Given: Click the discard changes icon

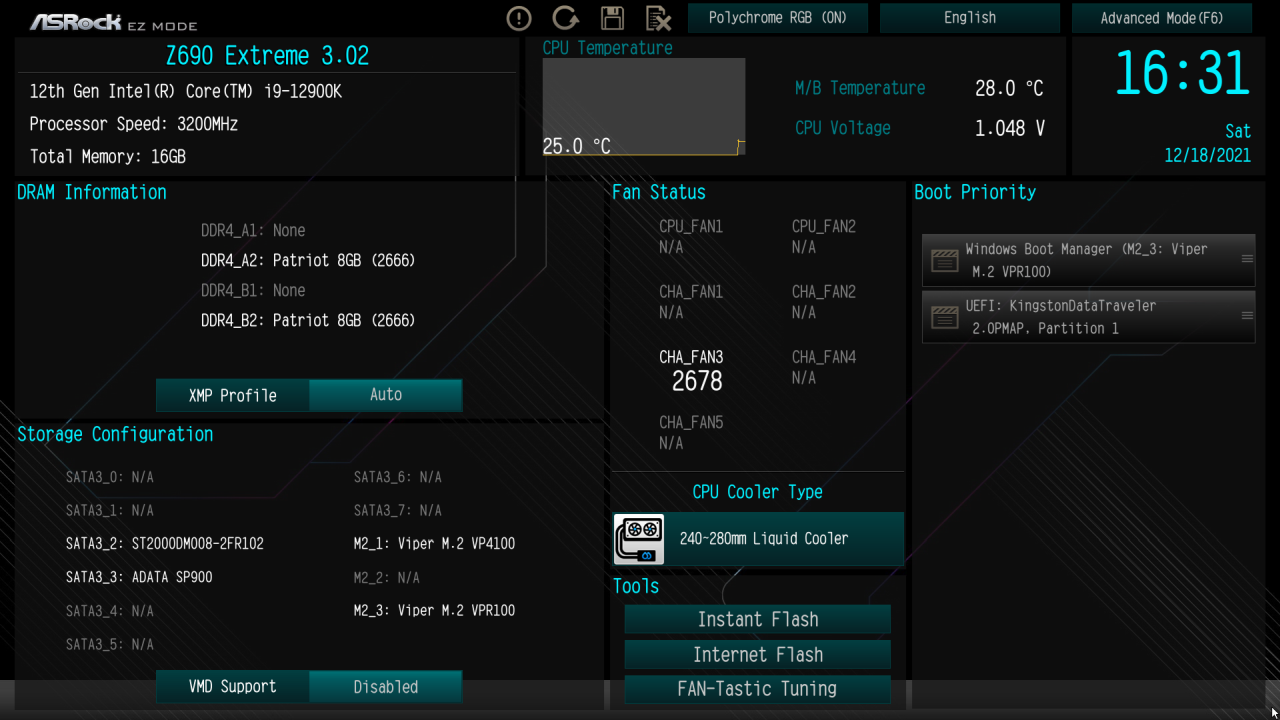Looking at the screenshot, I should tap(658, 18).
